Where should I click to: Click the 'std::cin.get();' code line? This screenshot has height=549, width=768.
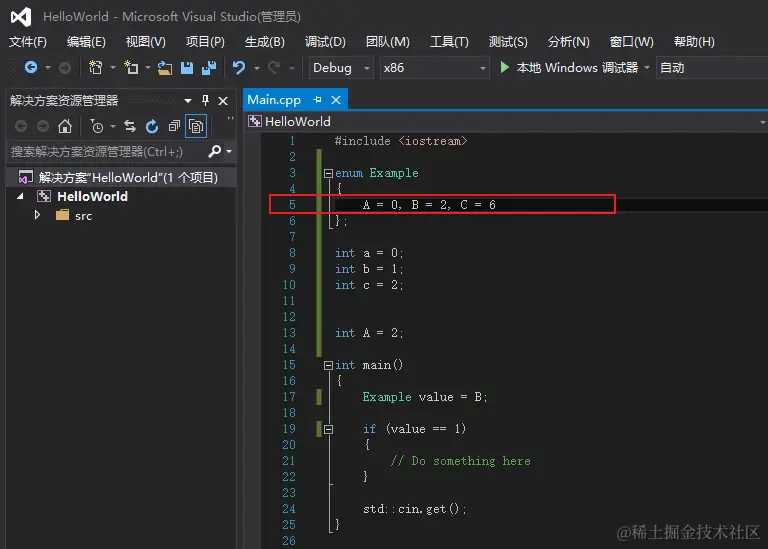pyautogui.click(x=414, y=509)
